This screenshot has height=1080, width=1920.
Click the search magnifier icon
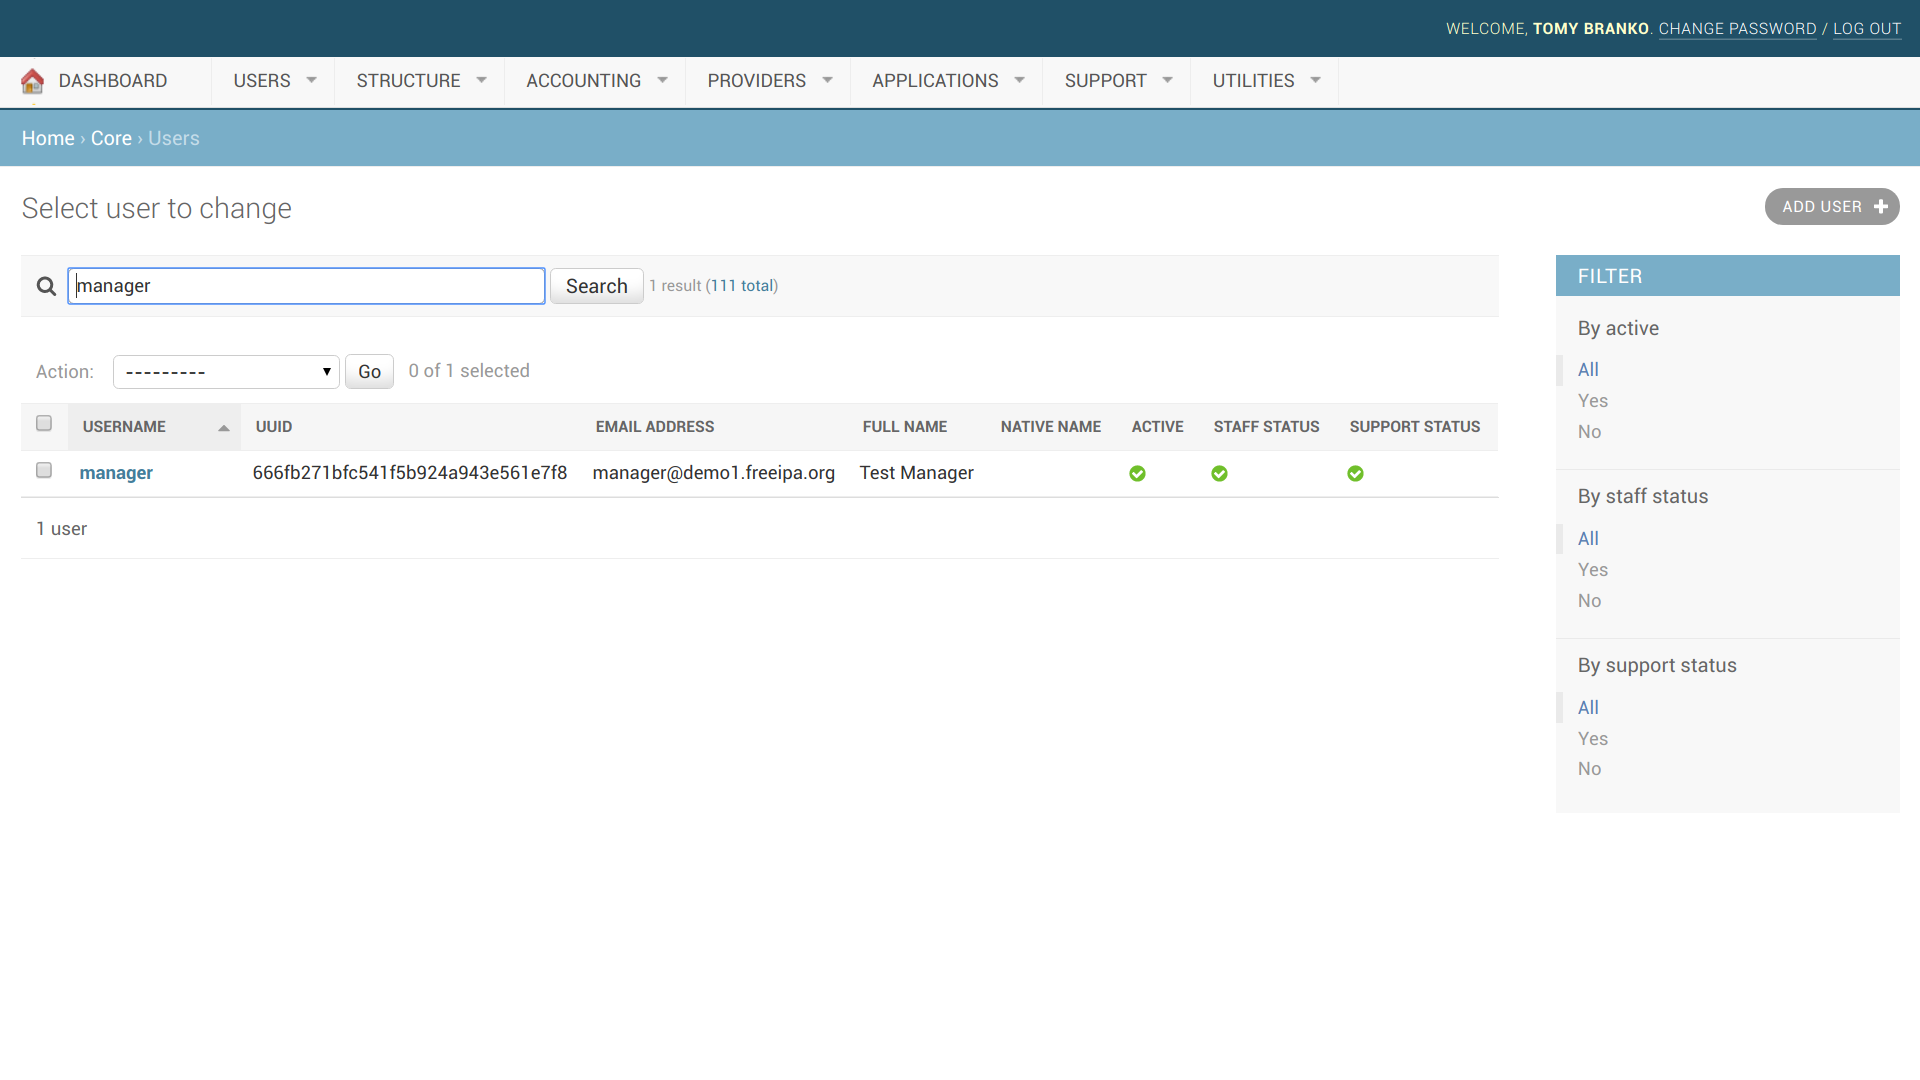point(46,287)
